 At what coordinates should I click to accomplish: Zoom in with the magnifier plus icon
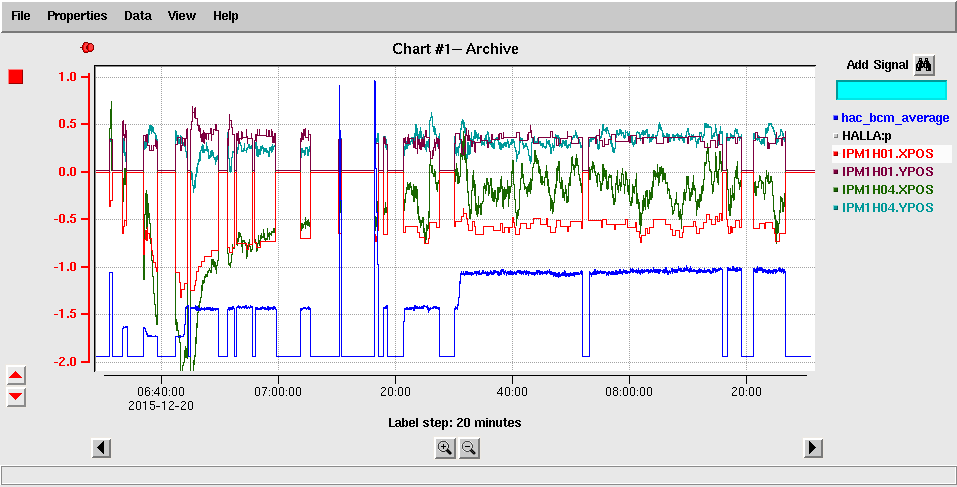(x=445, y=449)
